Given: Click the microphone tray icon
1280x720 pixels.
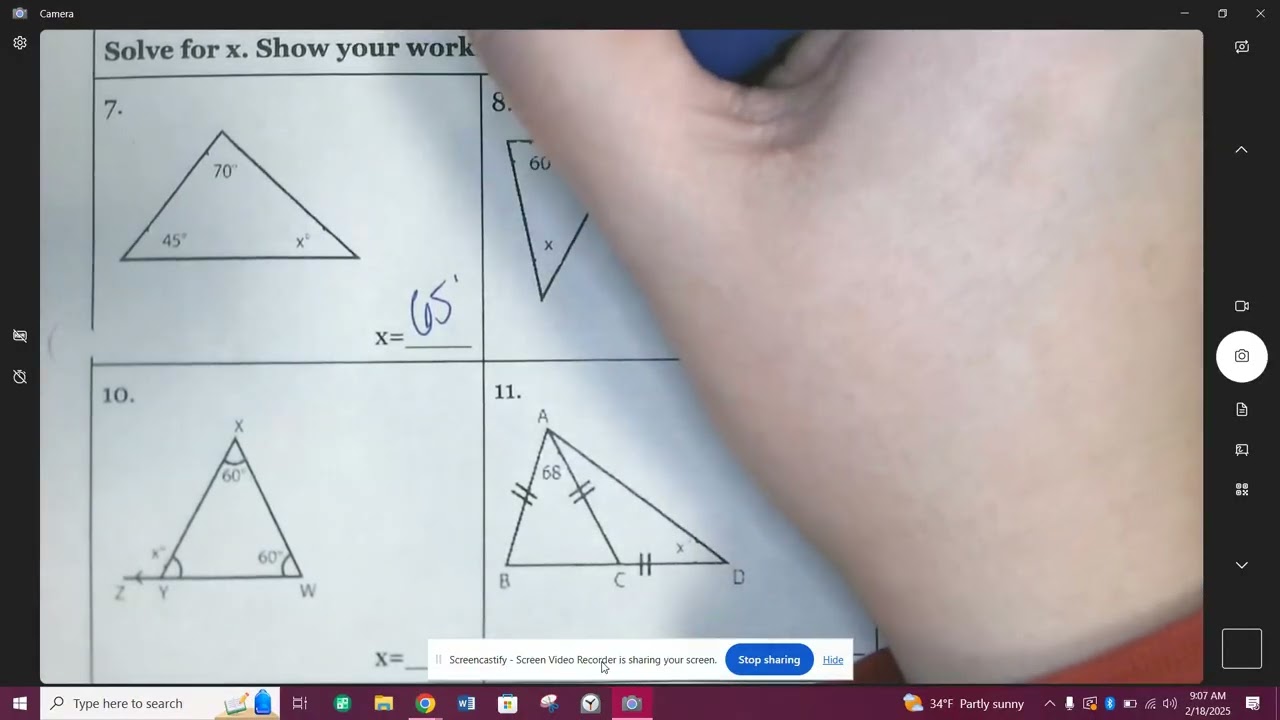Looking at the screenshot, I should click(1070, 704).
